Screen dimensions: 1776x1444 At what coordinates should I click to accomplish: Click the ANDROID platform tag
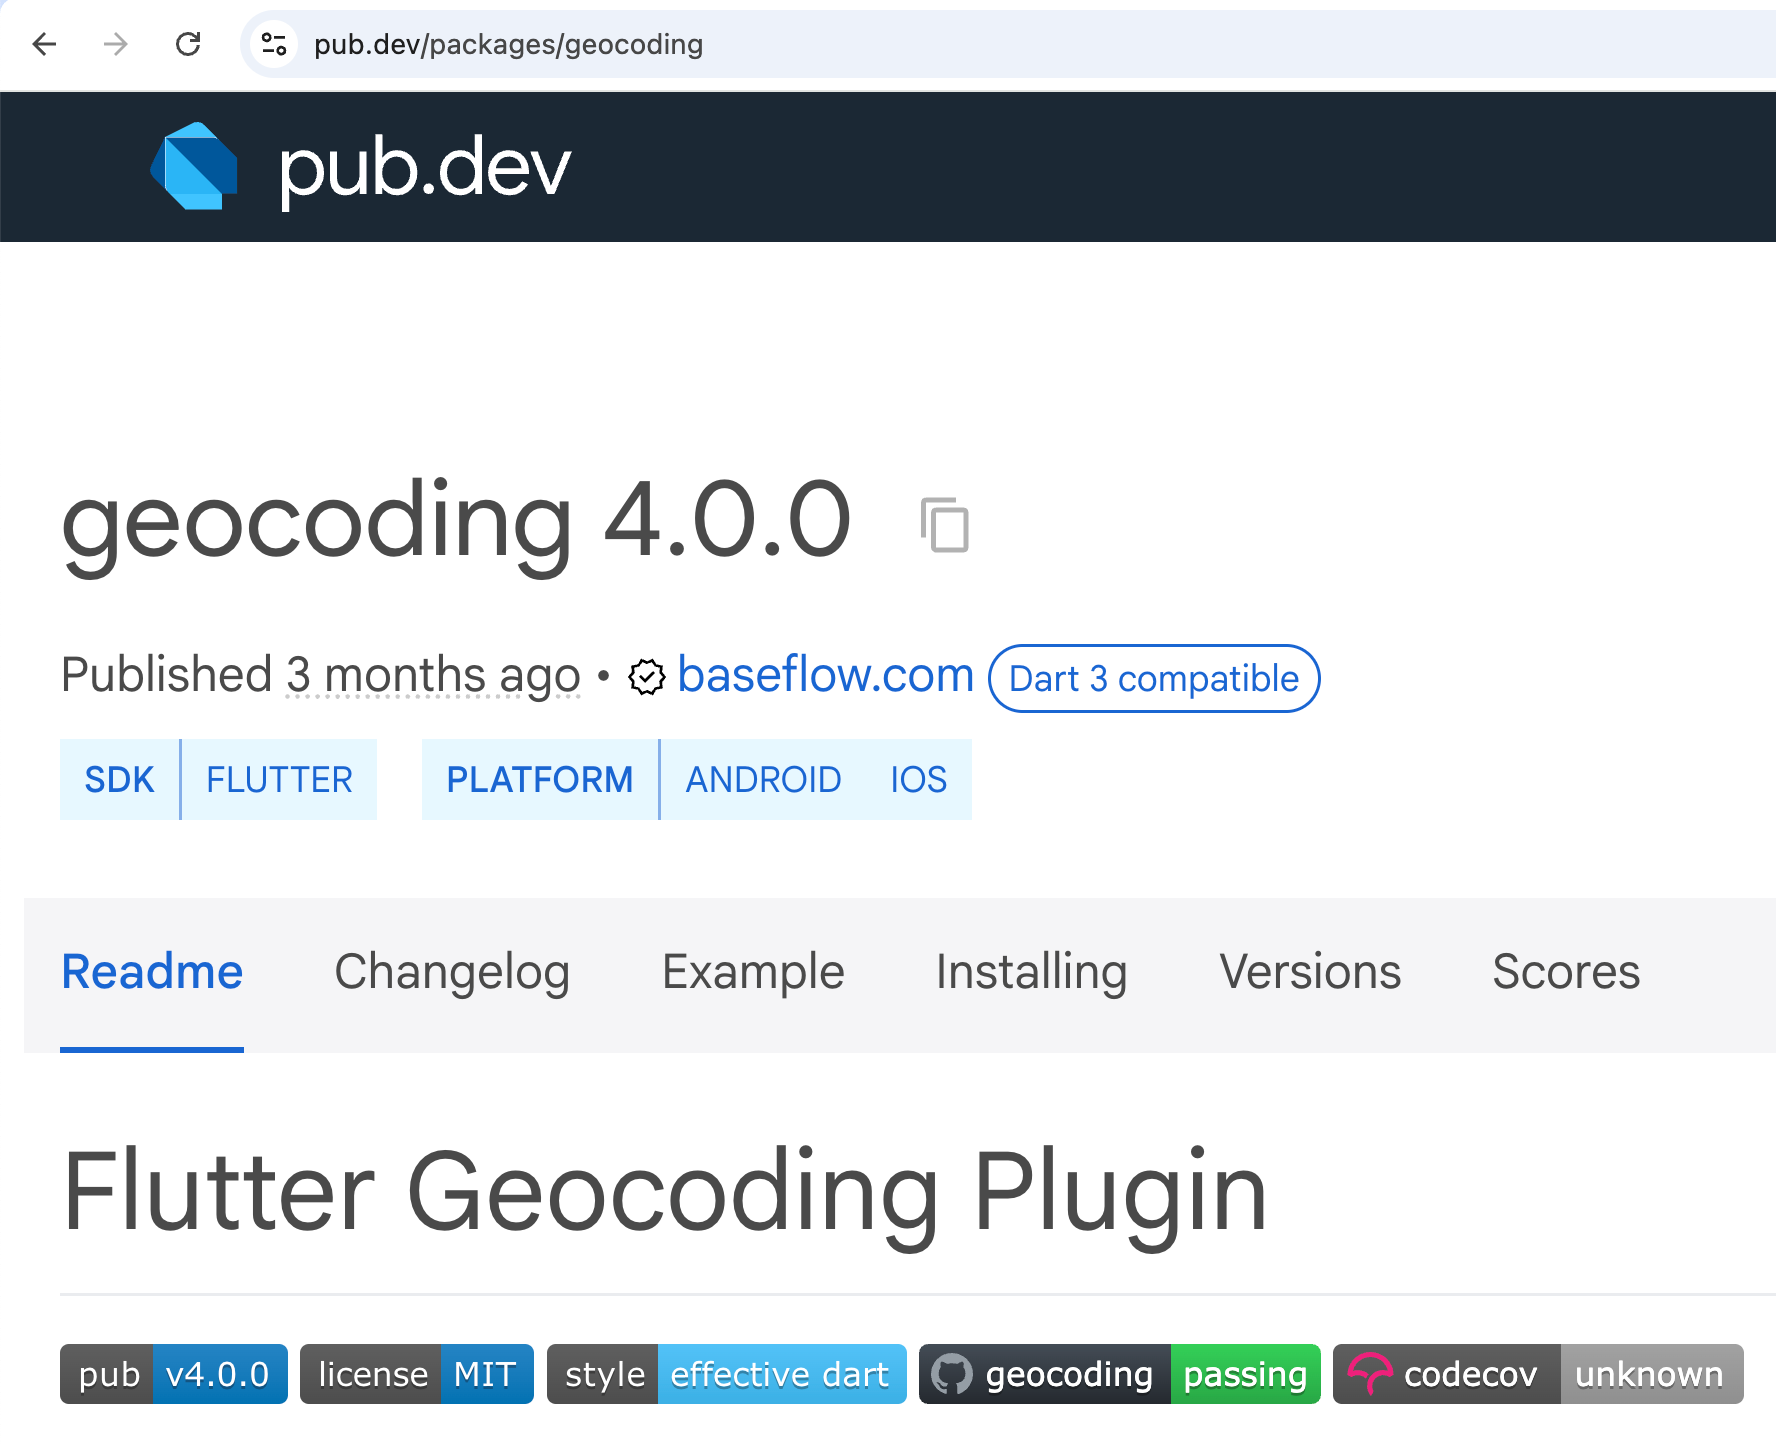[763, 779]
